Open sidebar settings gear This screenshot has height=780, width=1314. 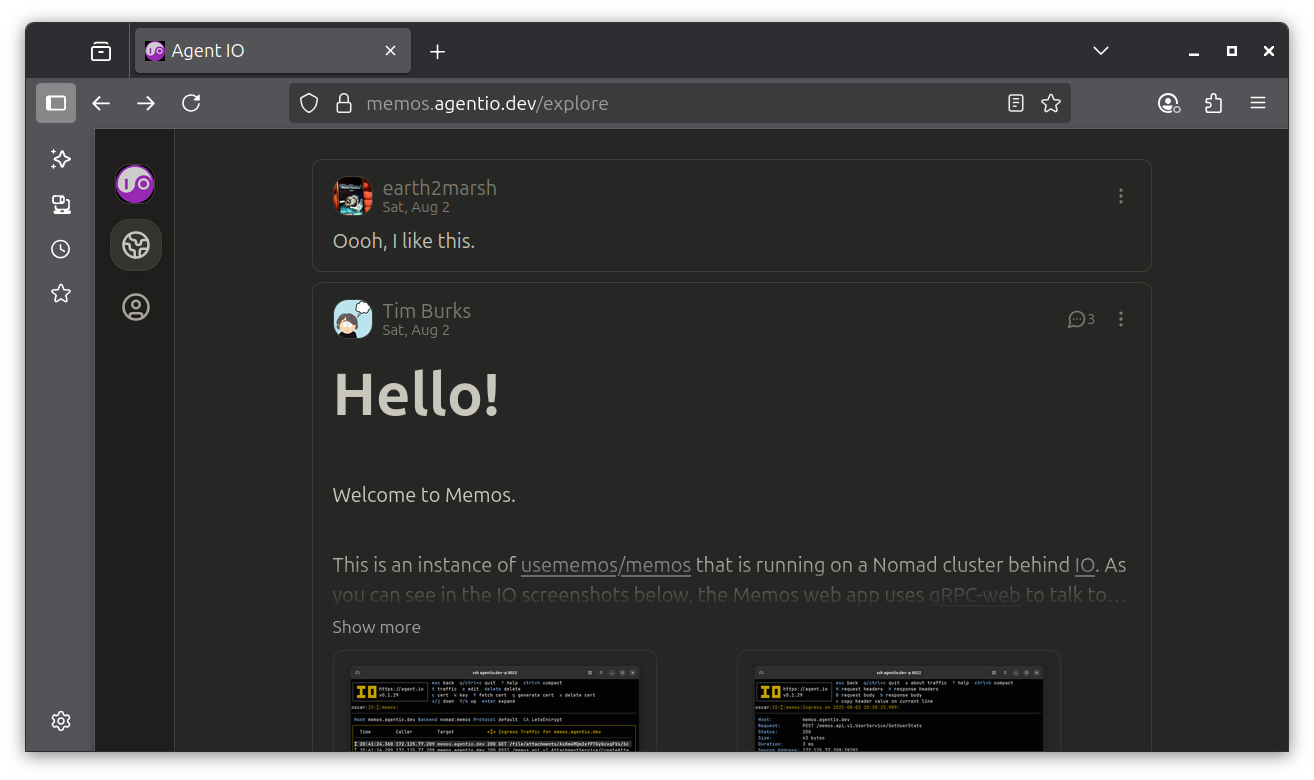tap(61, 721)
